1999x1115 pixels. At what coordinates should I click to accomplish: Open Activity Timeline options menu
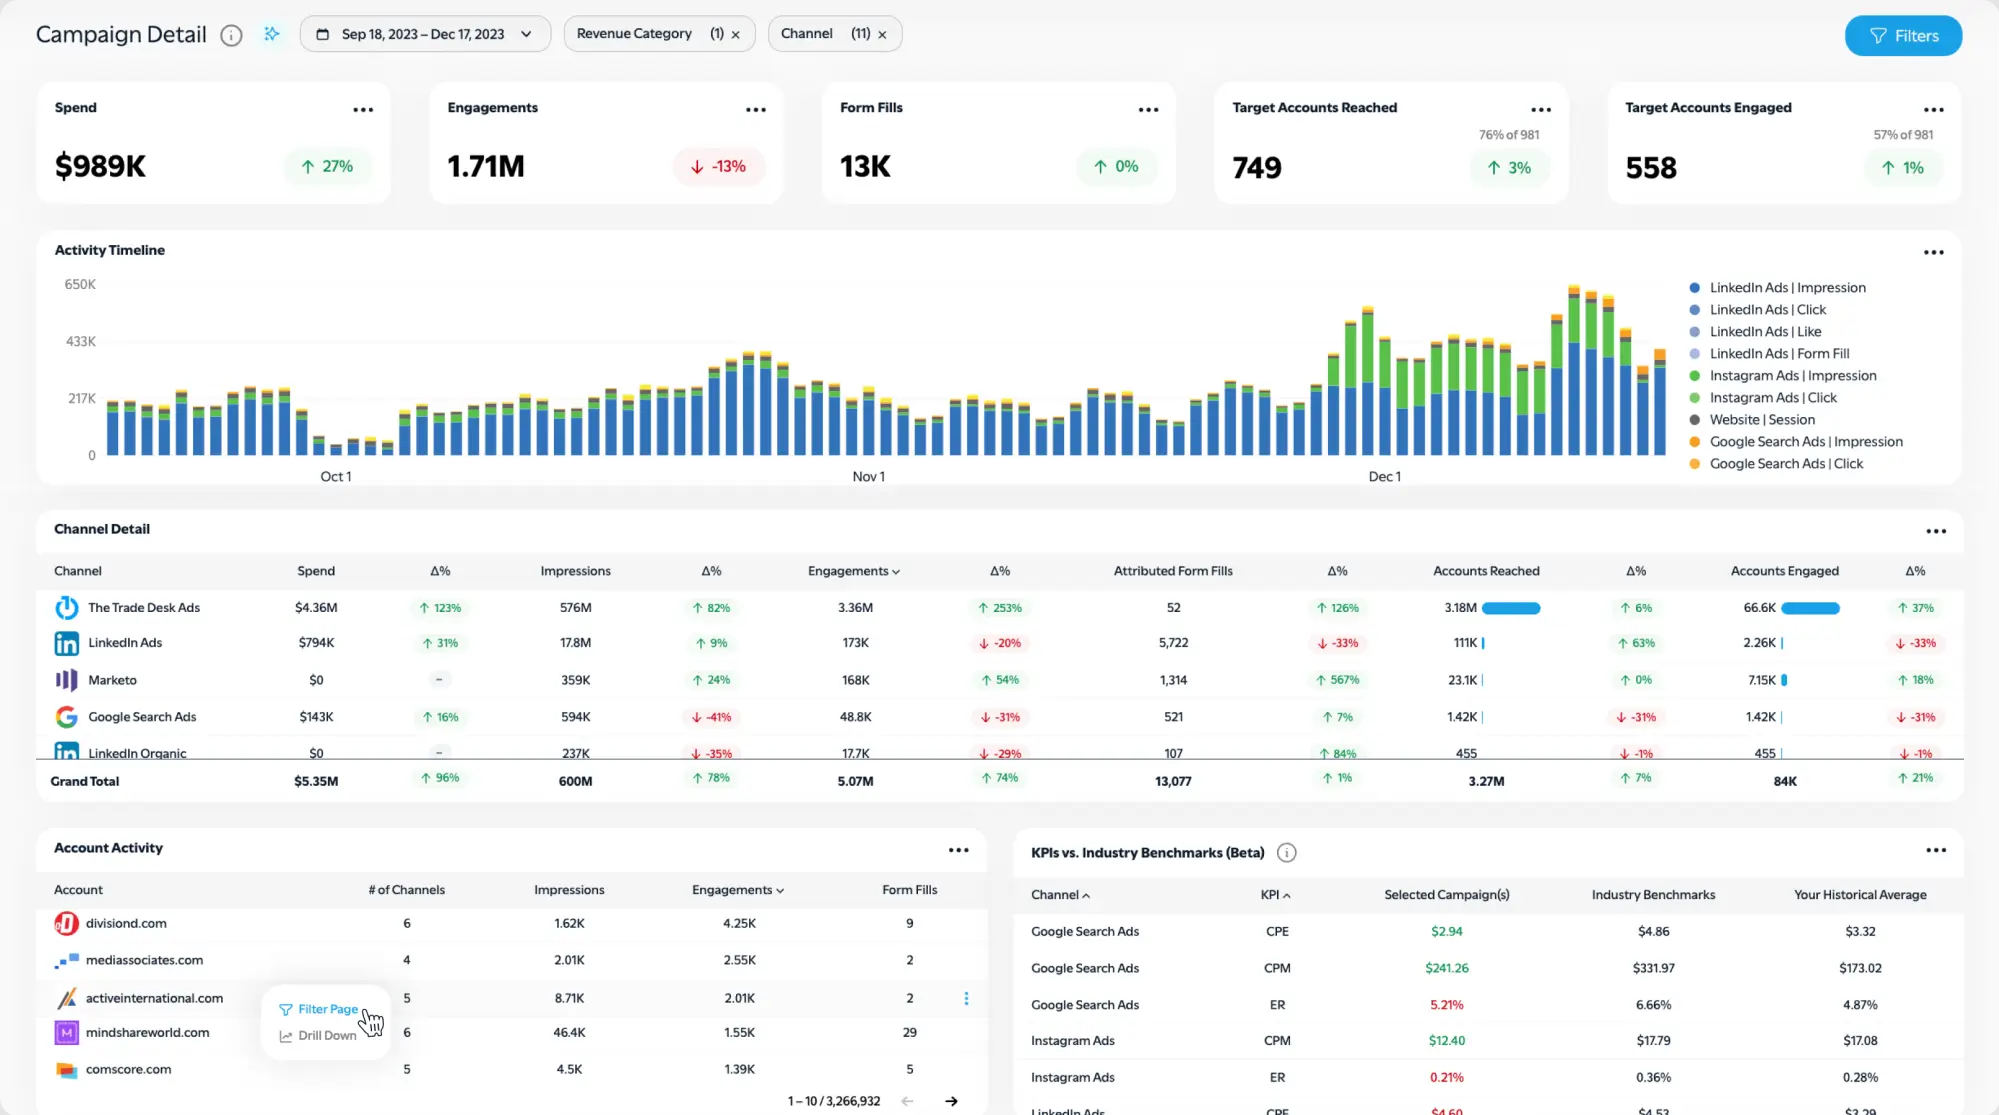point(1933,253)
